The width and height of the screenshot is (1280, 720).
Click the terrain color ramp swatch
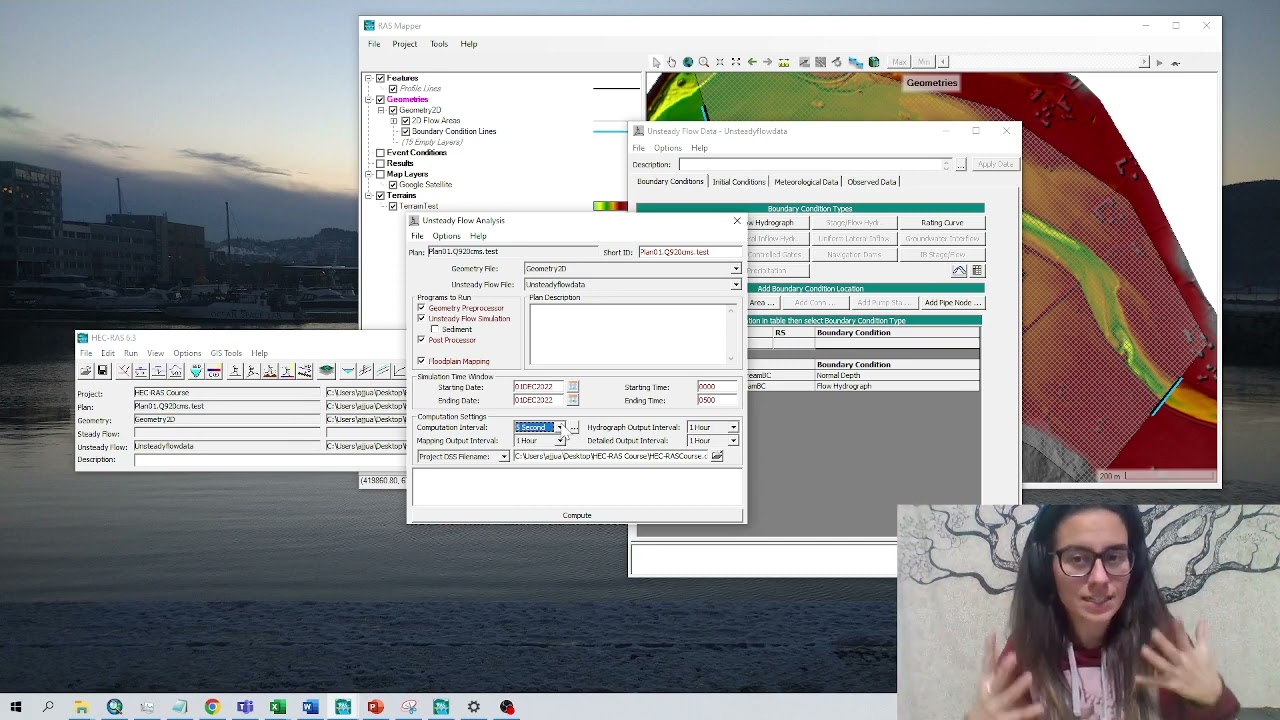click(610, 206)
